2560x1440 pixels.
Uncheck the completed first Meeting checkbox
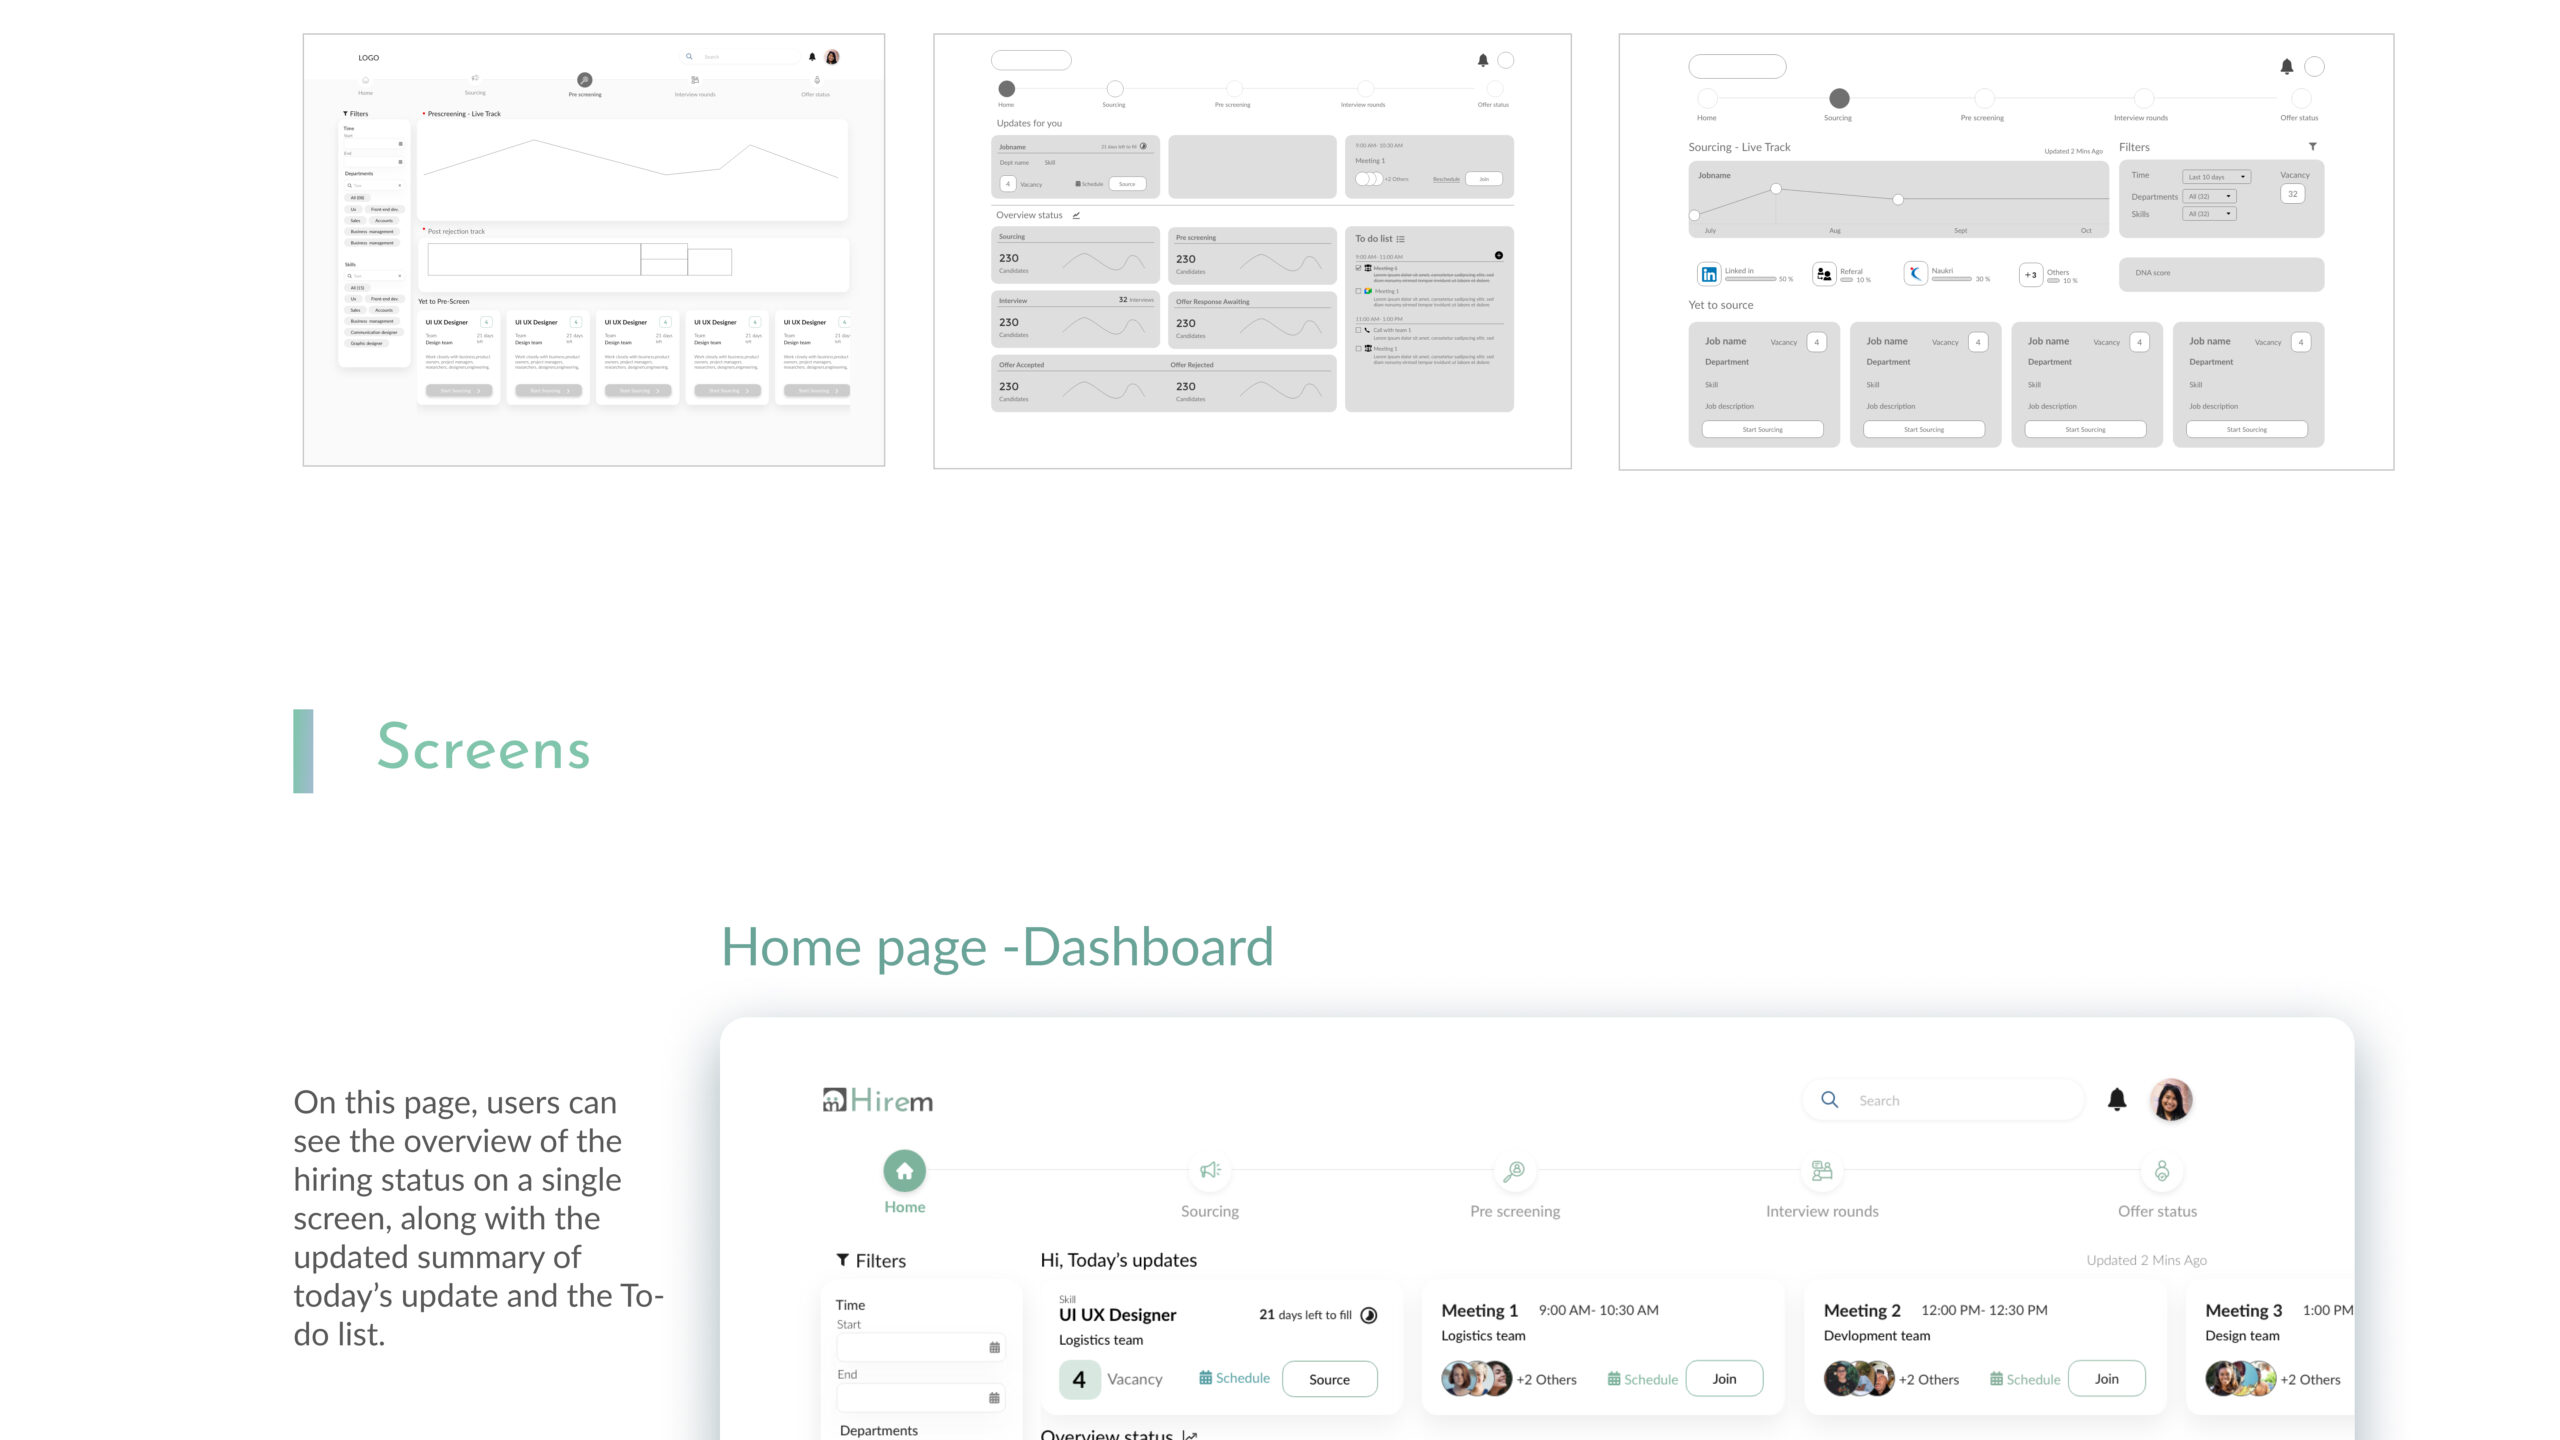pos(1358,268)
